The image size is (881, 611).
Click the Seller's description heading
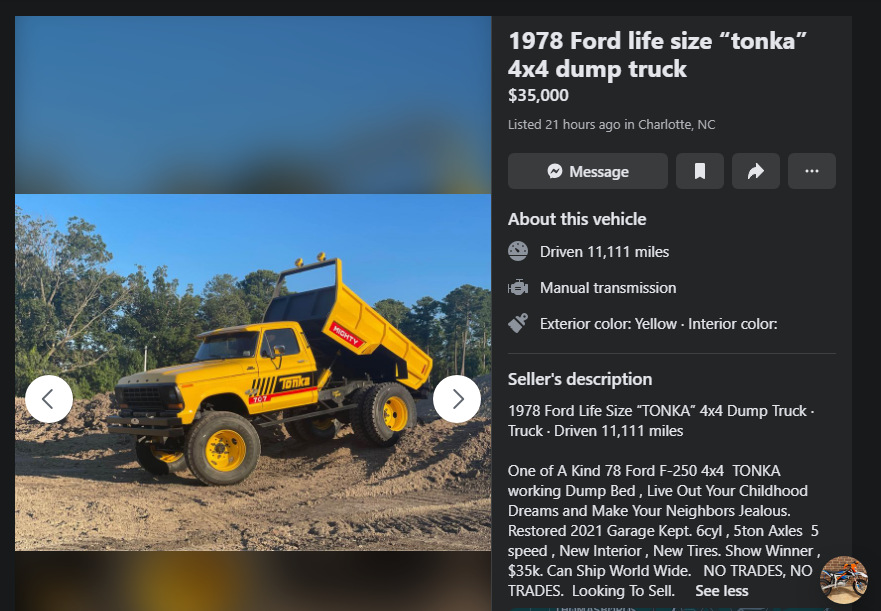click(580, 379)
